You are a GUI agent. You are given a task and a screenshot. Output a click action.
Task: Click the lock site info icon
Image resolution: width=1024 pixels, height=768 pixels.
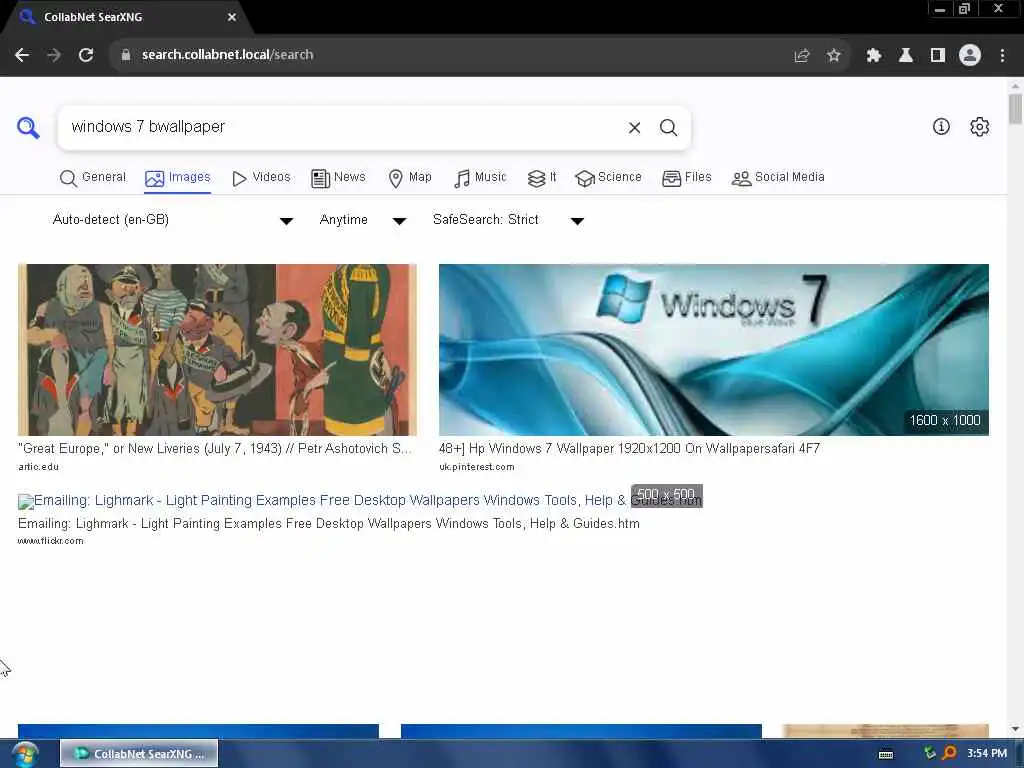(x=126, y=55)
